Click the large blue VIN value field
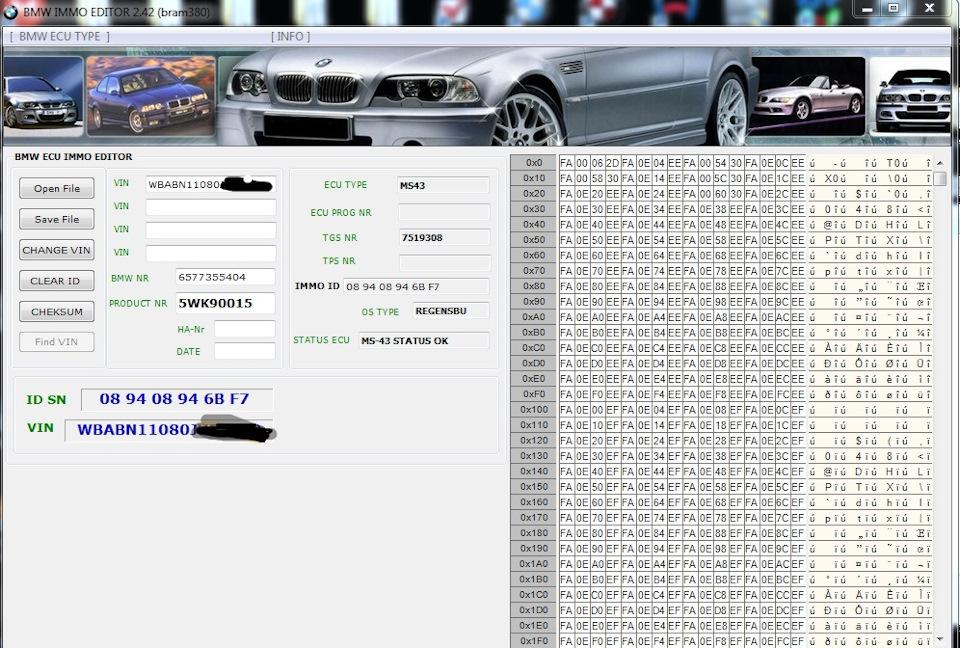This screenshot has height=648, width=960. pyautogui.click(x=168, y=430)
